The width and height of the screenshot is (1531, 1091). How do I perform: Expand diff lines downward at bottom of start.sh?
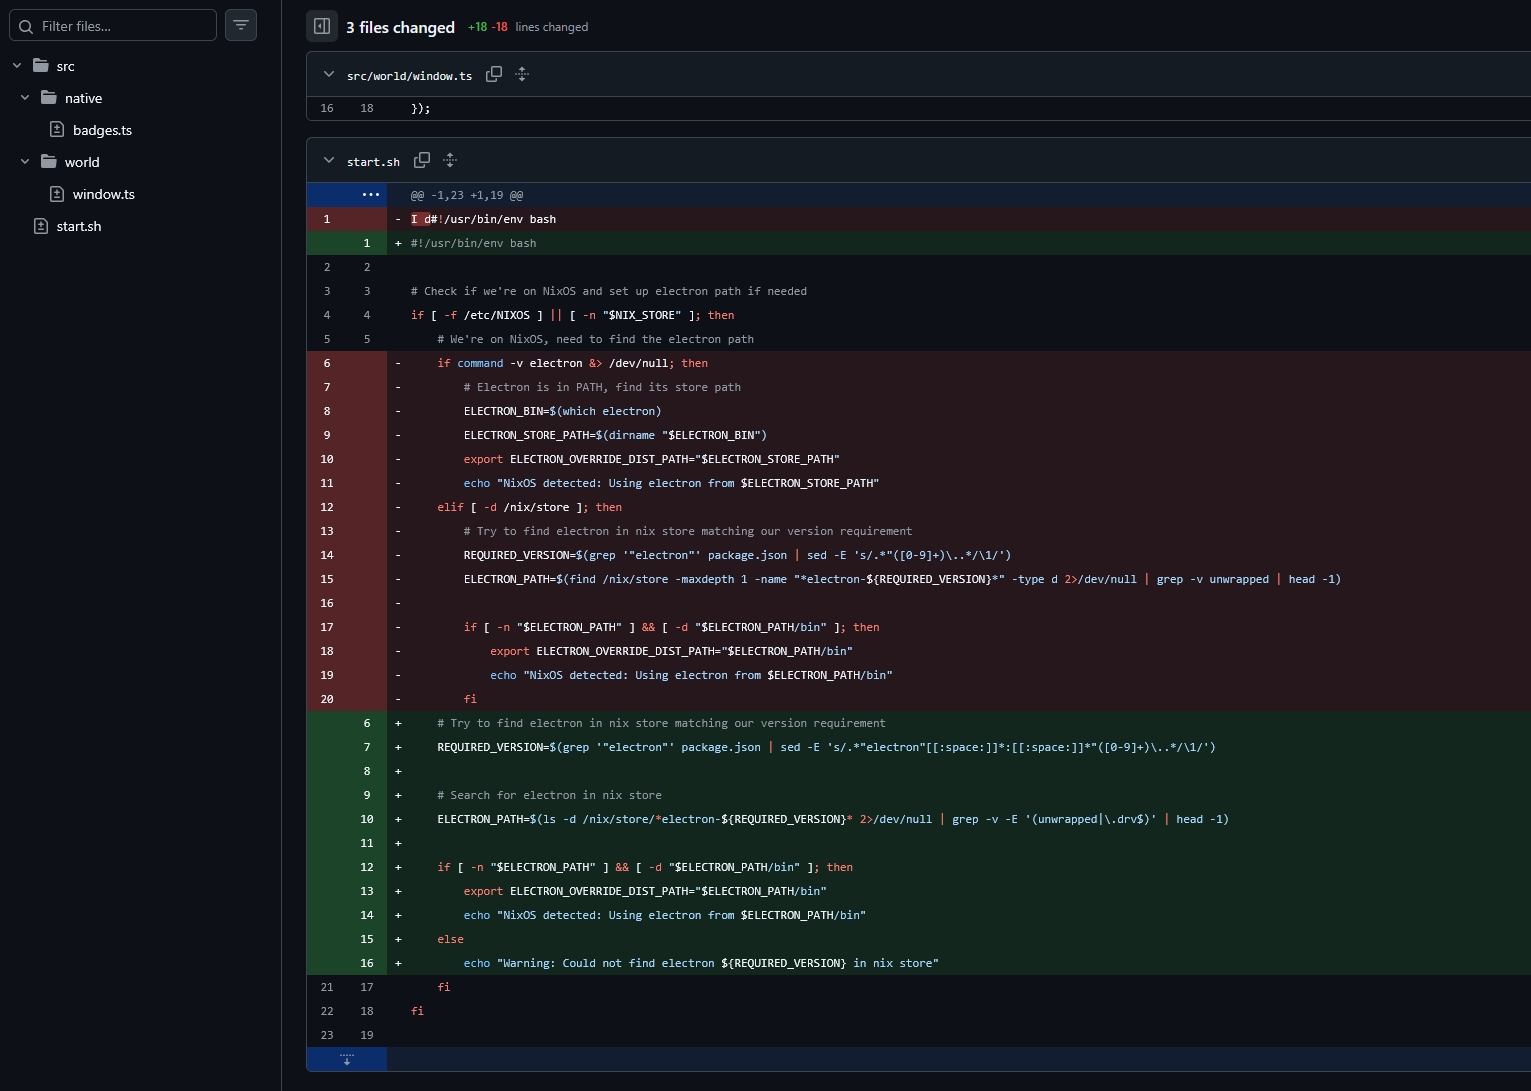(x=347, y=1059)
